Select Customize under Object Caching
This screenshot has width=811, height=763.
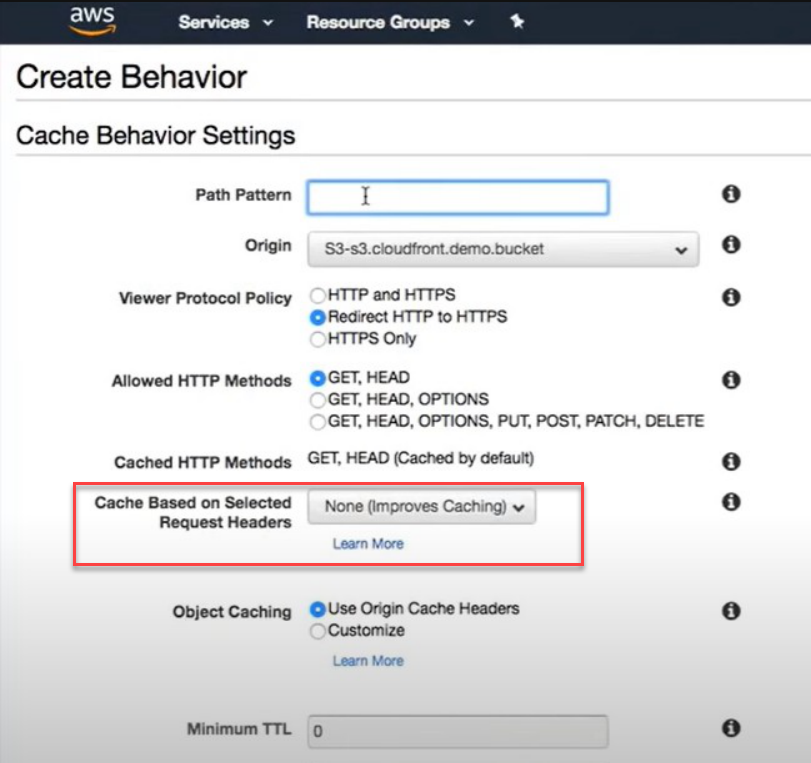tap(318, 631)
